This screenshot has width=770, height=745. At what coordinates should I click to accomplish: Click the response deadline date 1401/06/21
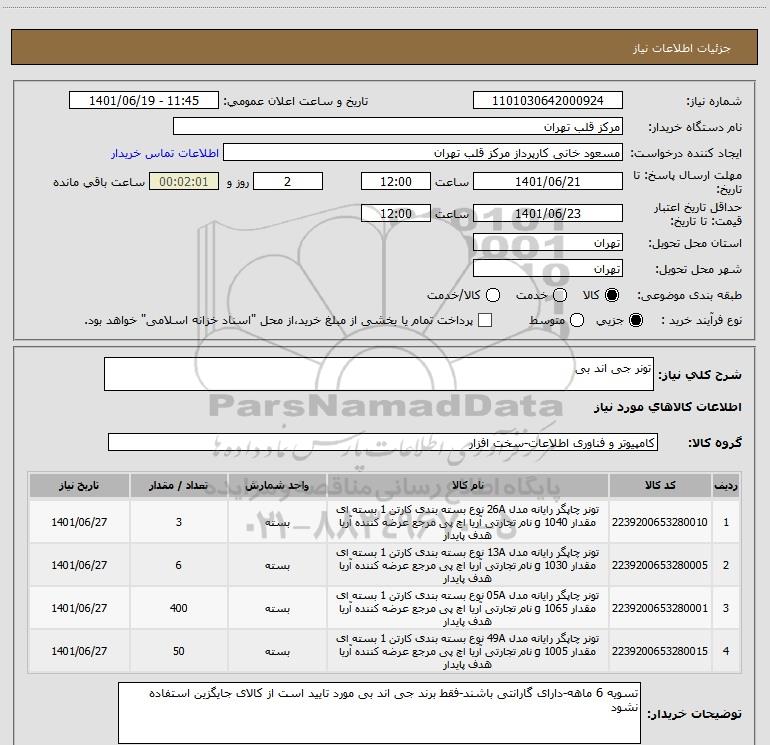[x=548, y=181]
